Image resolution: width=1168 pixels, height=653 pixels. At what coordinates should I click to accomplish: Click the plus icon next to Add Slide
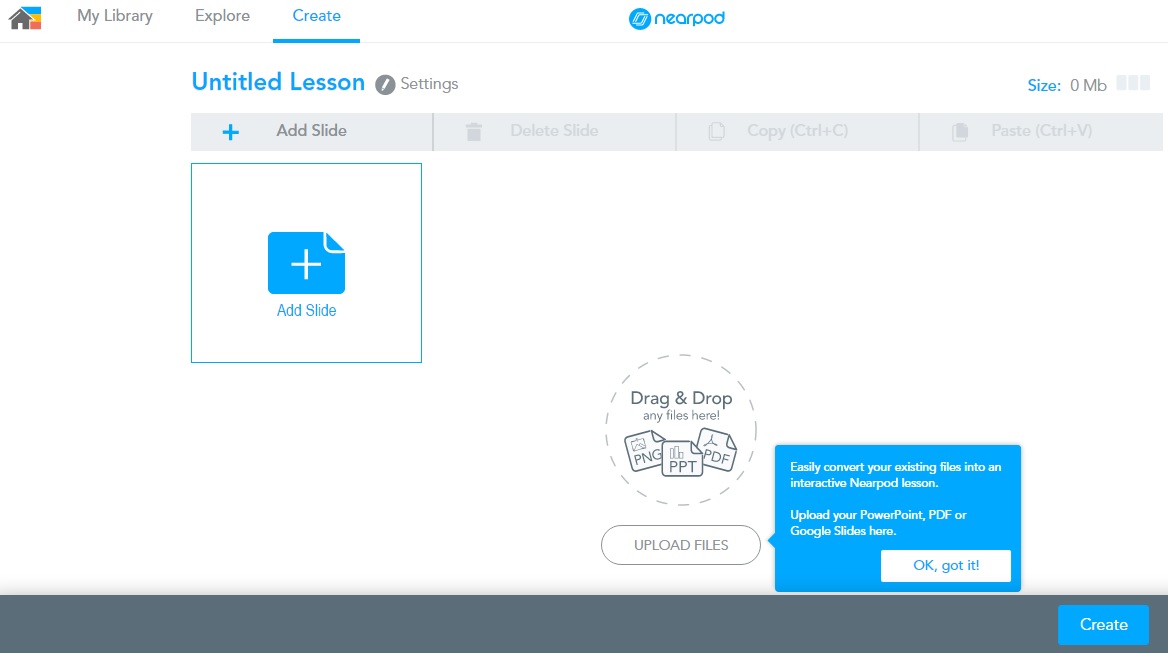click(x=230, y=131)
